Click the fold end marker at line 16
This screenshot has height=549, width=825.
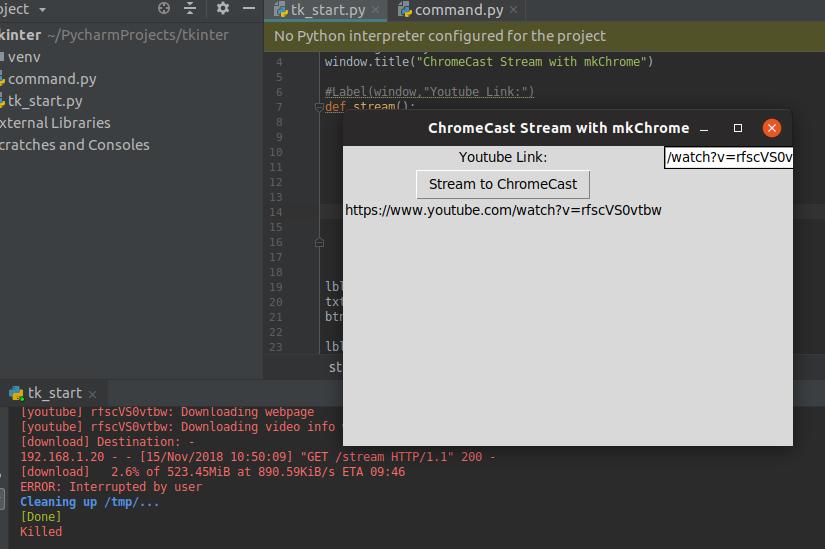coord(319,243)
